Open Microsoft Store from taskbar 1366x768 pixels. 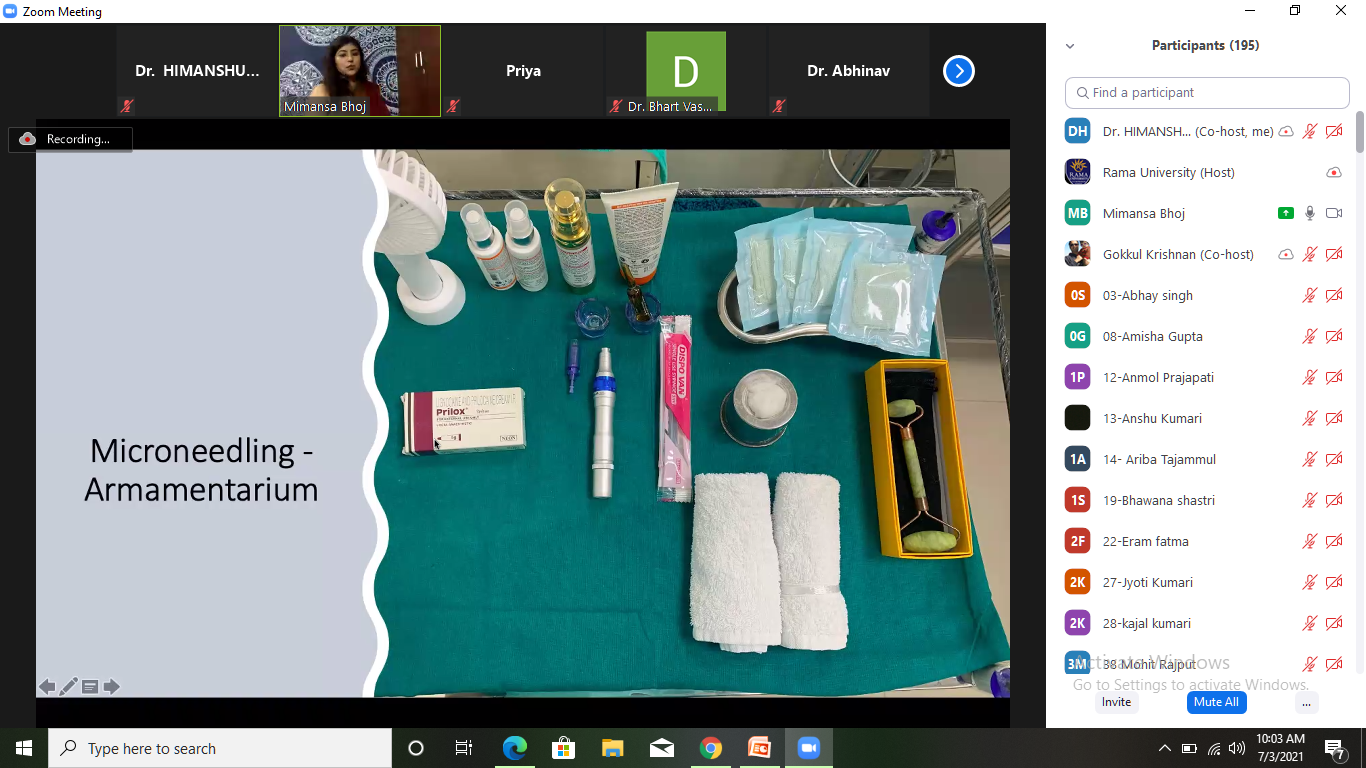coord(563,748)
